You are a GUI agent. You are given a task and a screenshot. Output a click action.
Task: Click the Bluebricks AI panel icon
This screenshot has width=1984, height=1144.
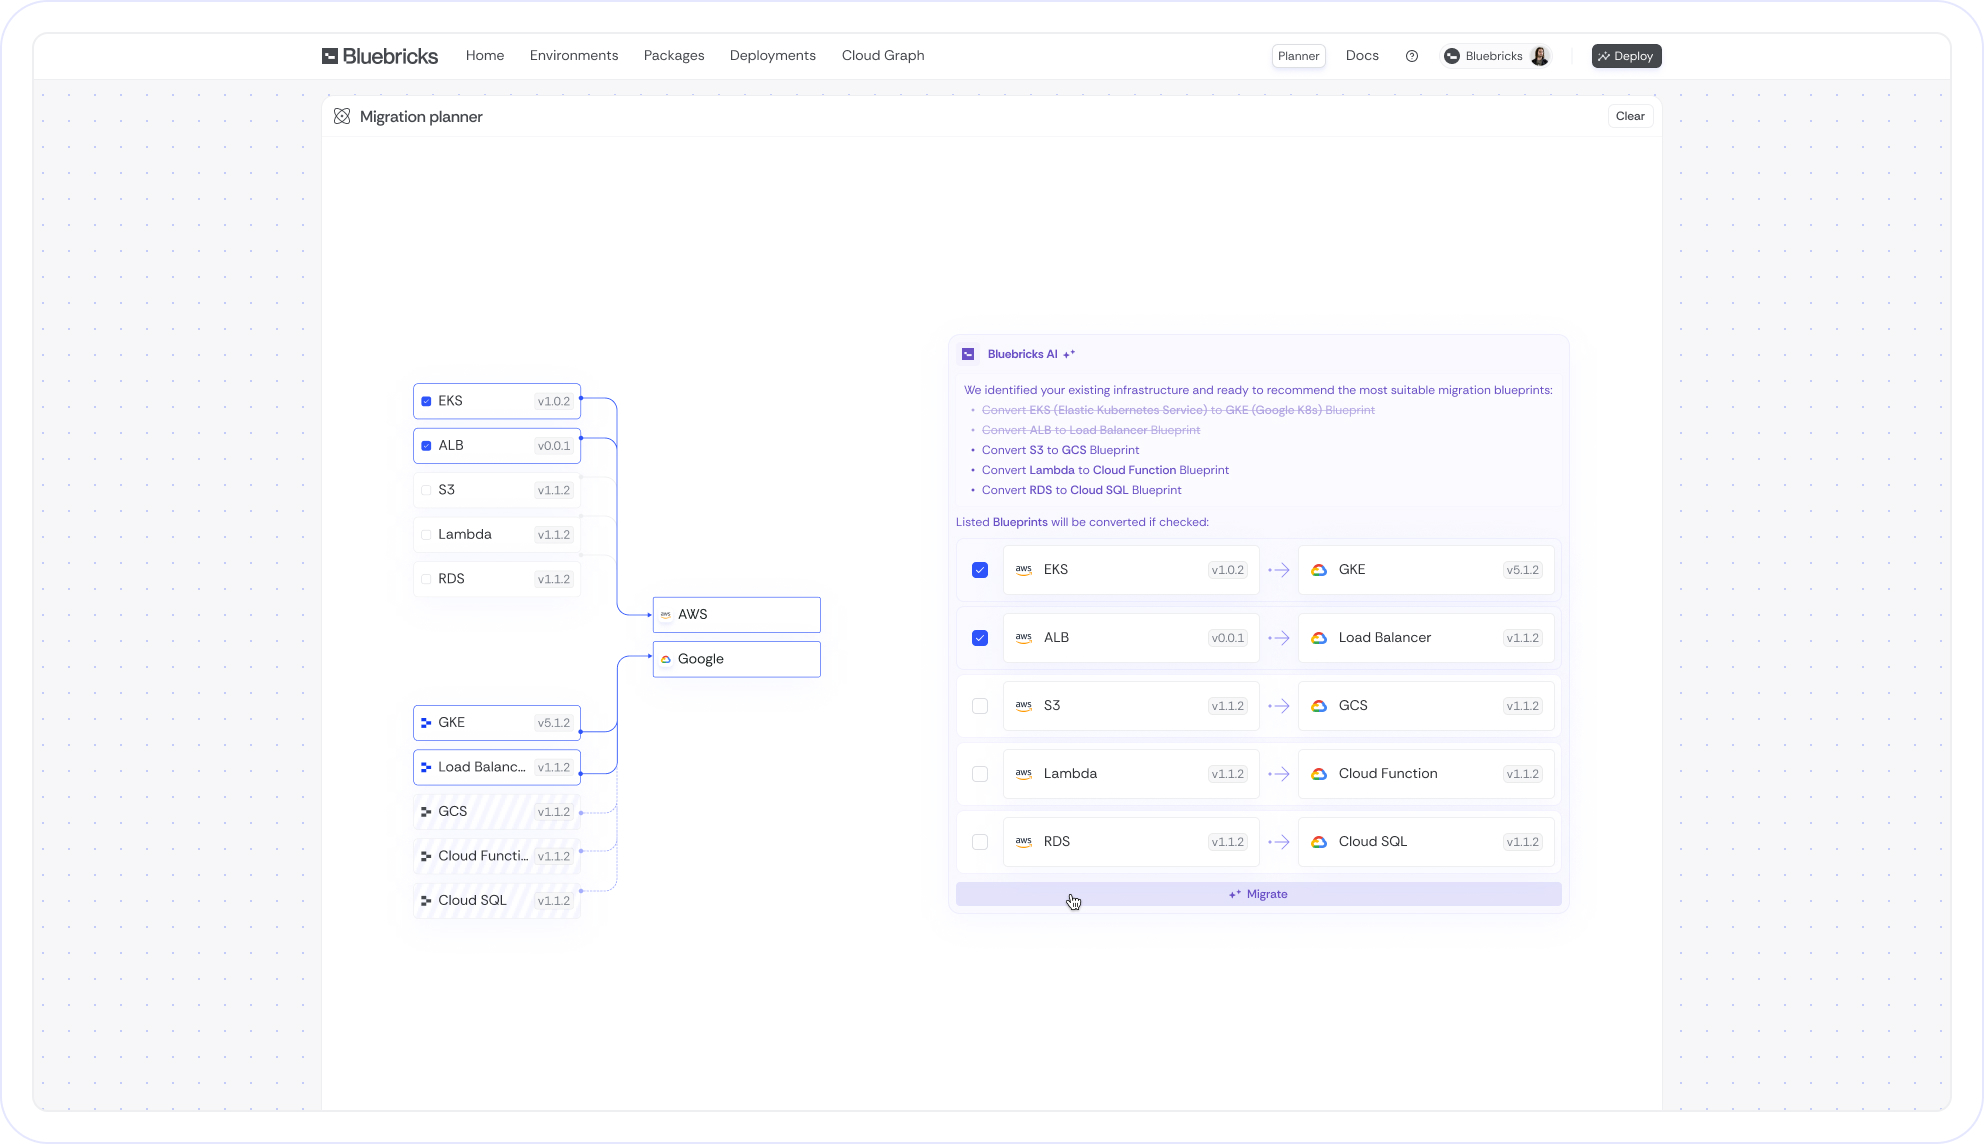968,354
